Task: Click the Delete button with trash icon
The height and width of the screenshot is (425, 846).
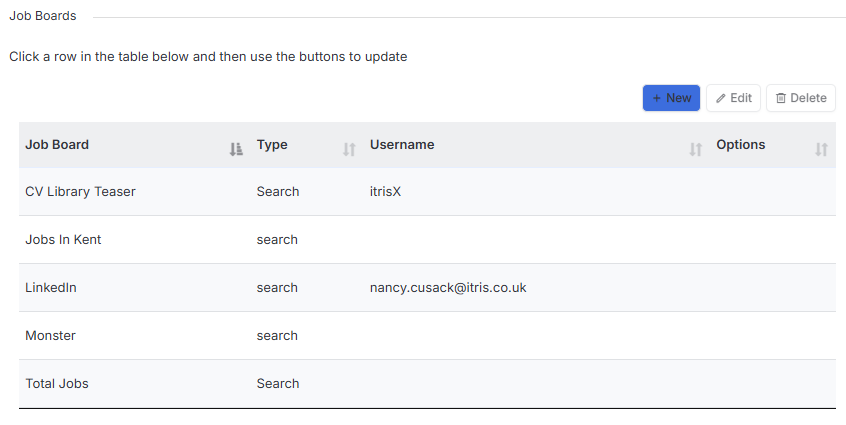Action: tap(801, 98)
